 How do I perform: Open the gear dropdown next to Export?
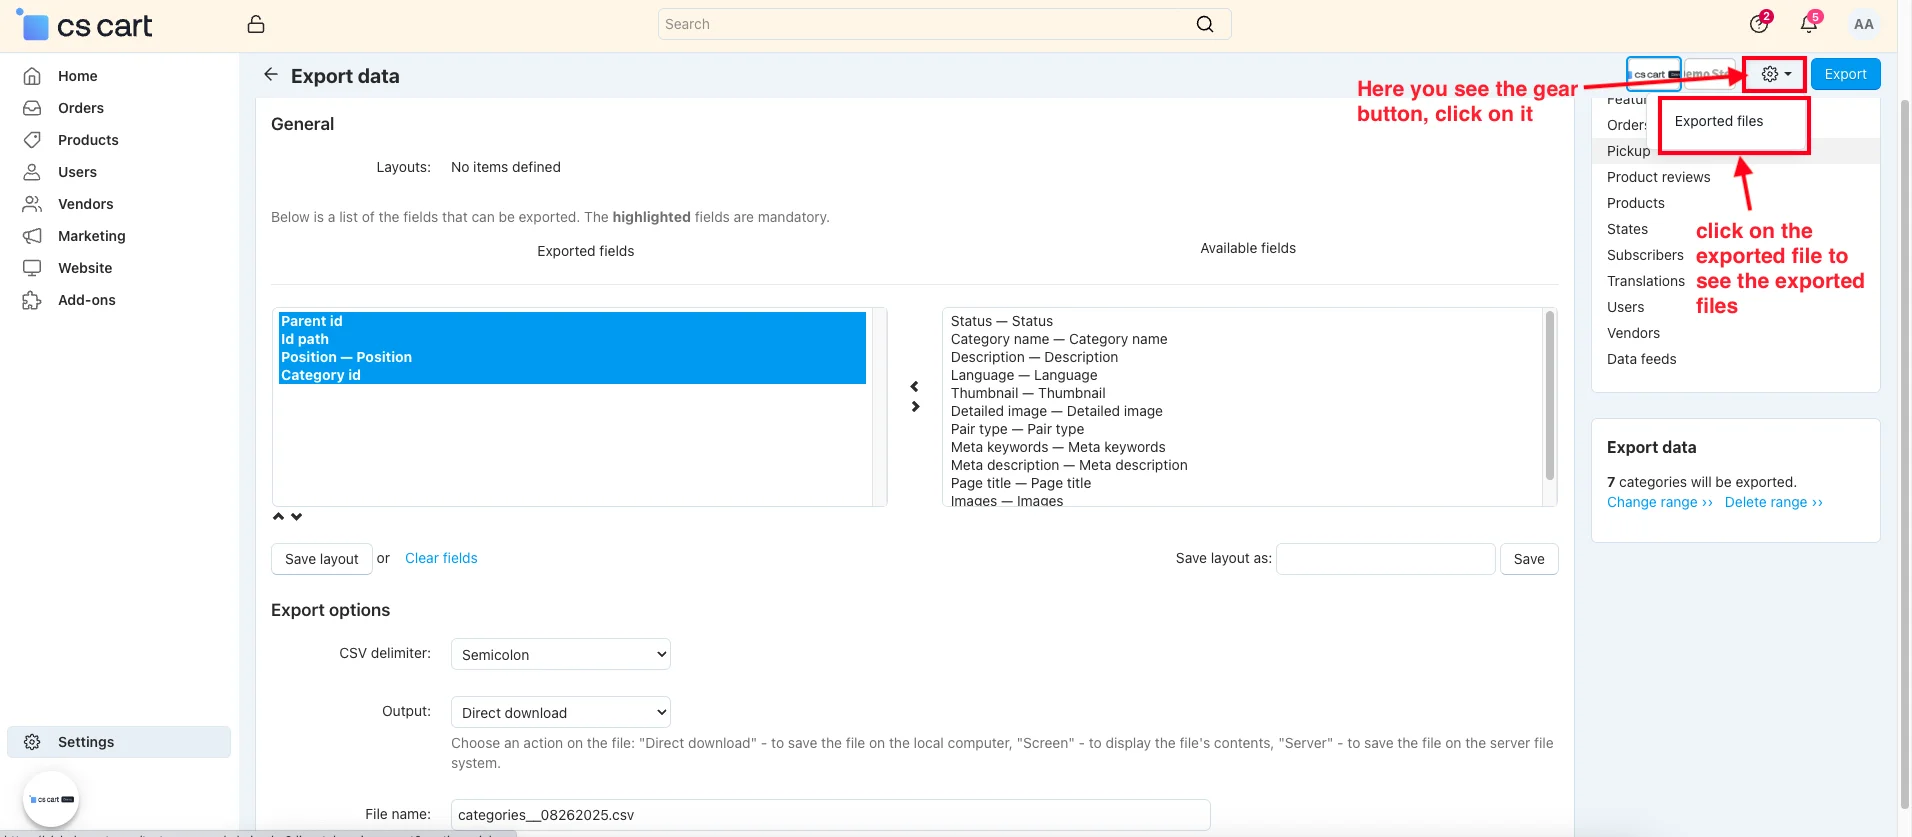point(1775,74)
